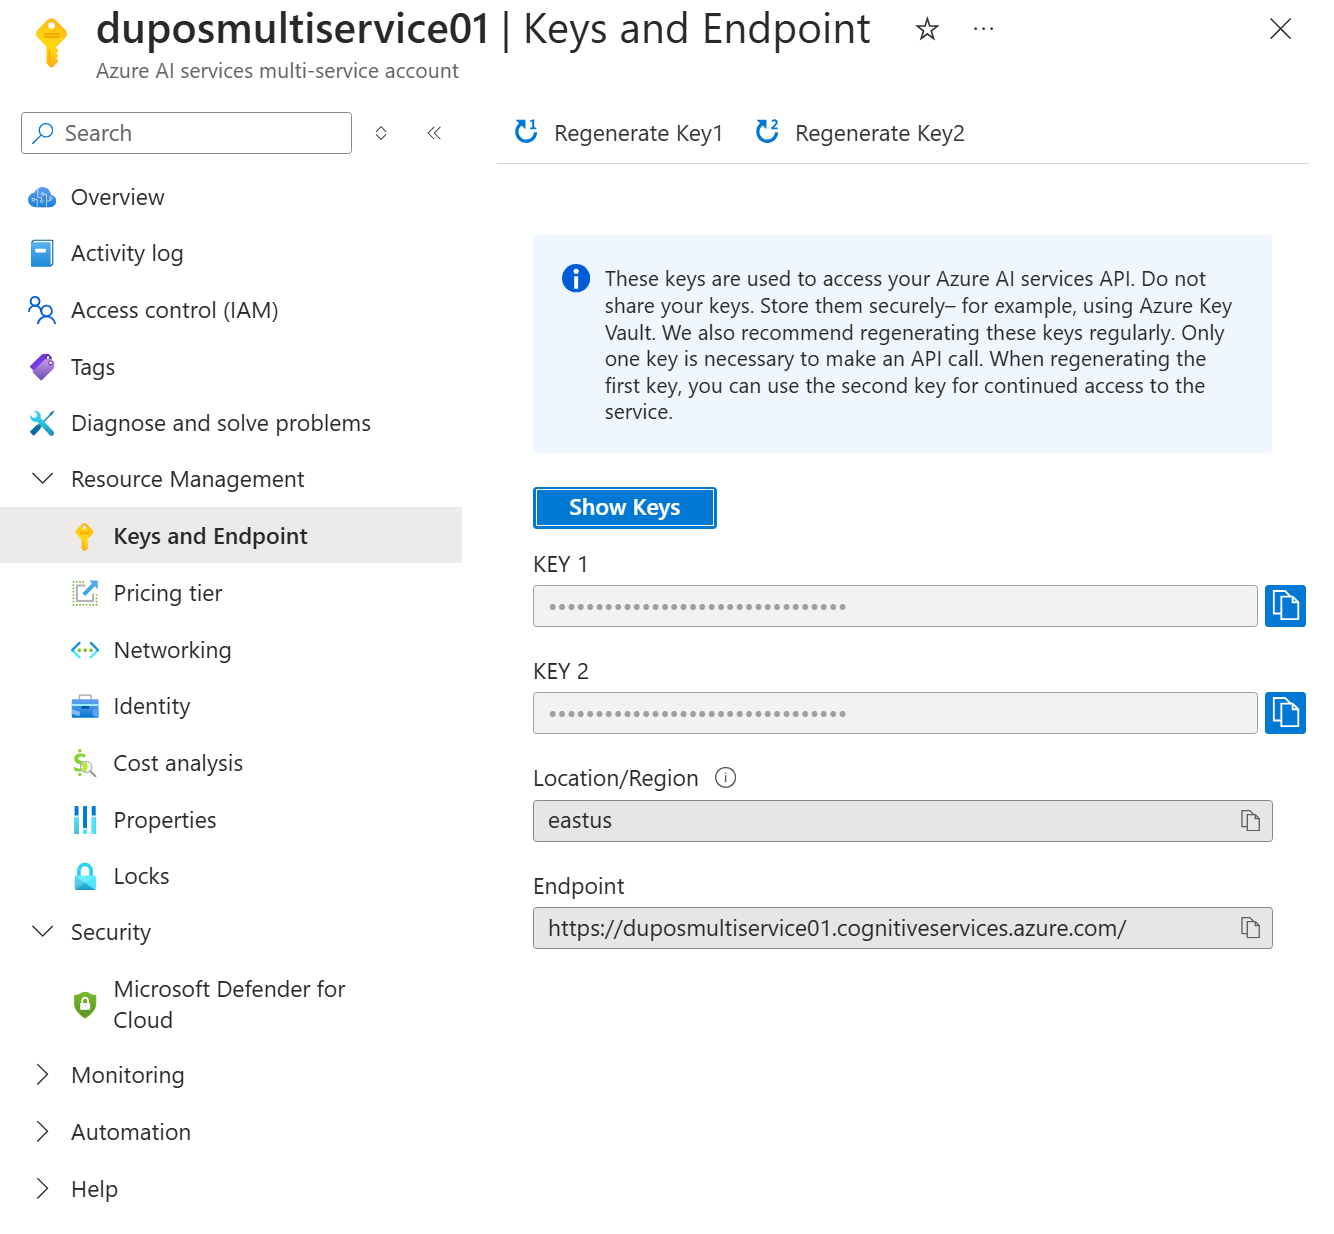This screenshot has width=1334, height=1234.
Task: Favorite this resource with the star icon
Action: pyautogui.click(x=927, y=29)
